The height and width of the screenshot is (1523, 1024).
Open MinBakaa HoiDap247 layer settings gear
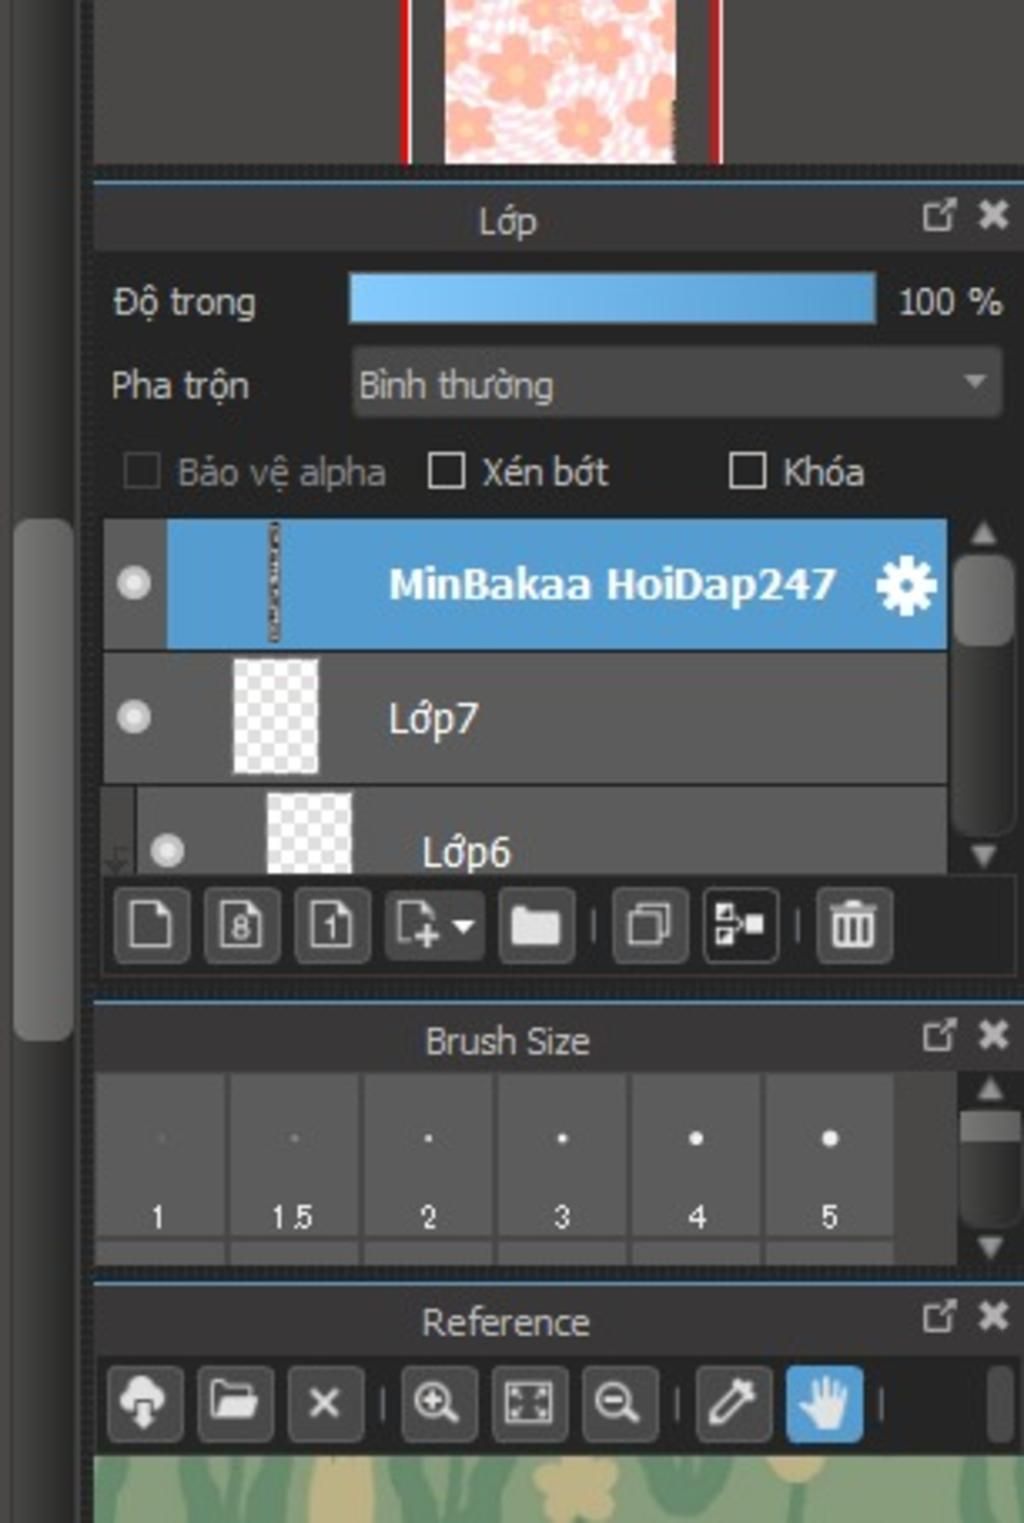905,585
